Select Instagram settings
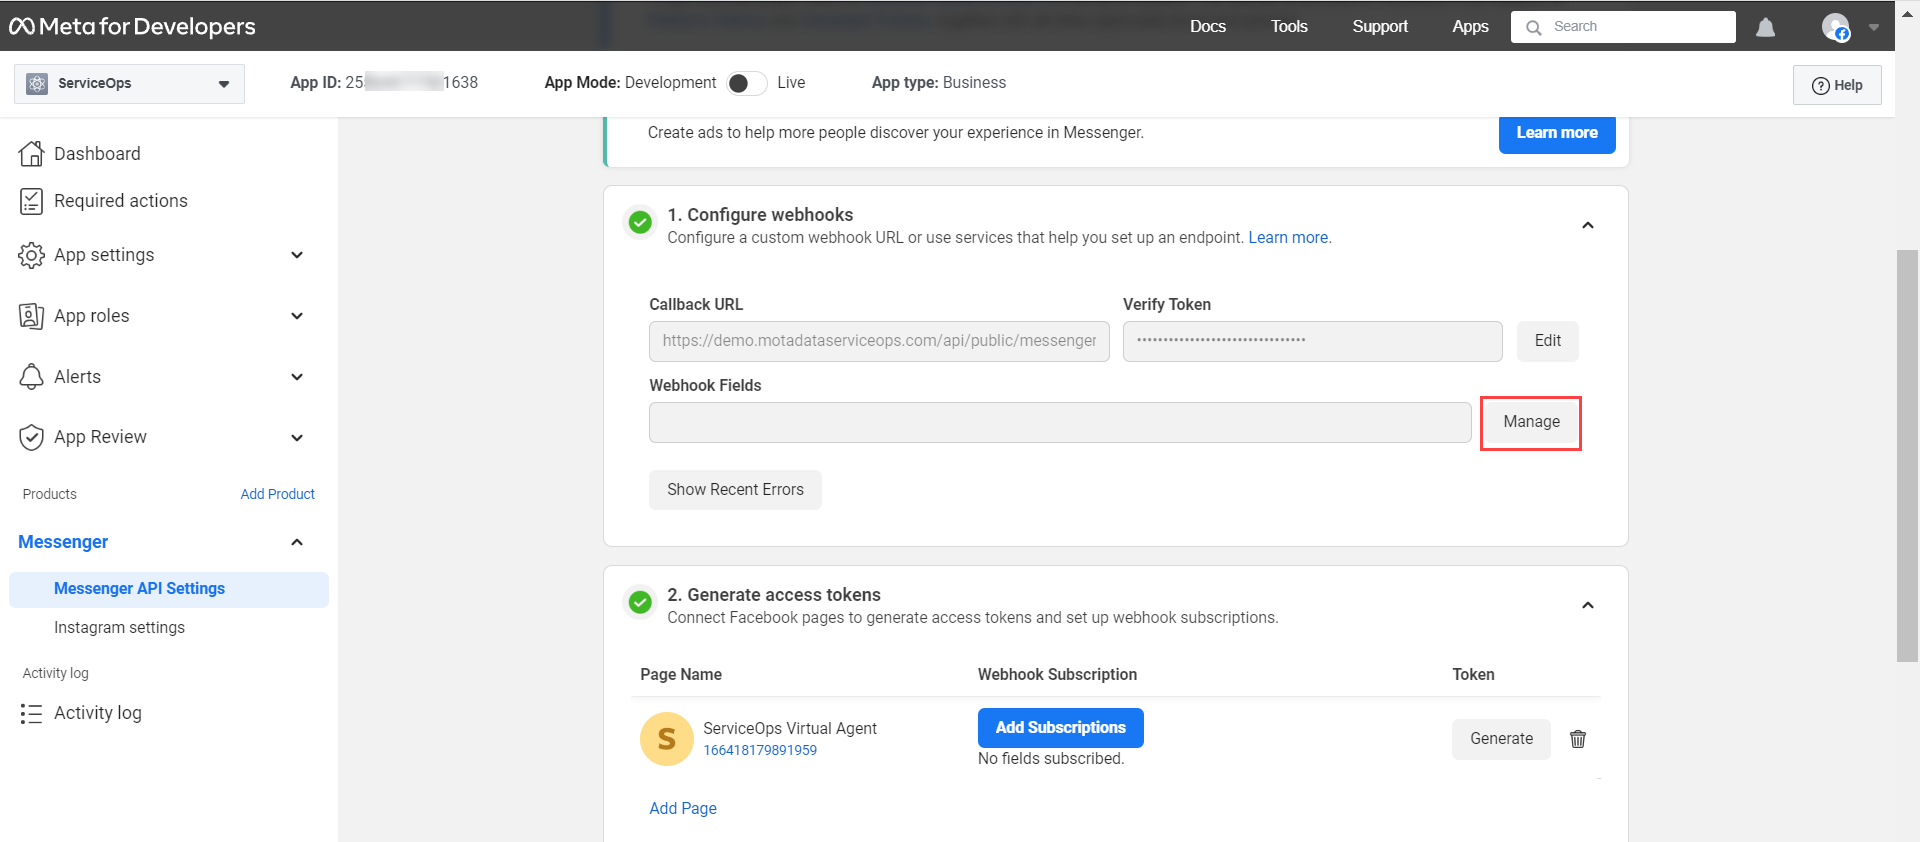Image resolution: width=1920 pixels, height=842 pixels. 119,628
